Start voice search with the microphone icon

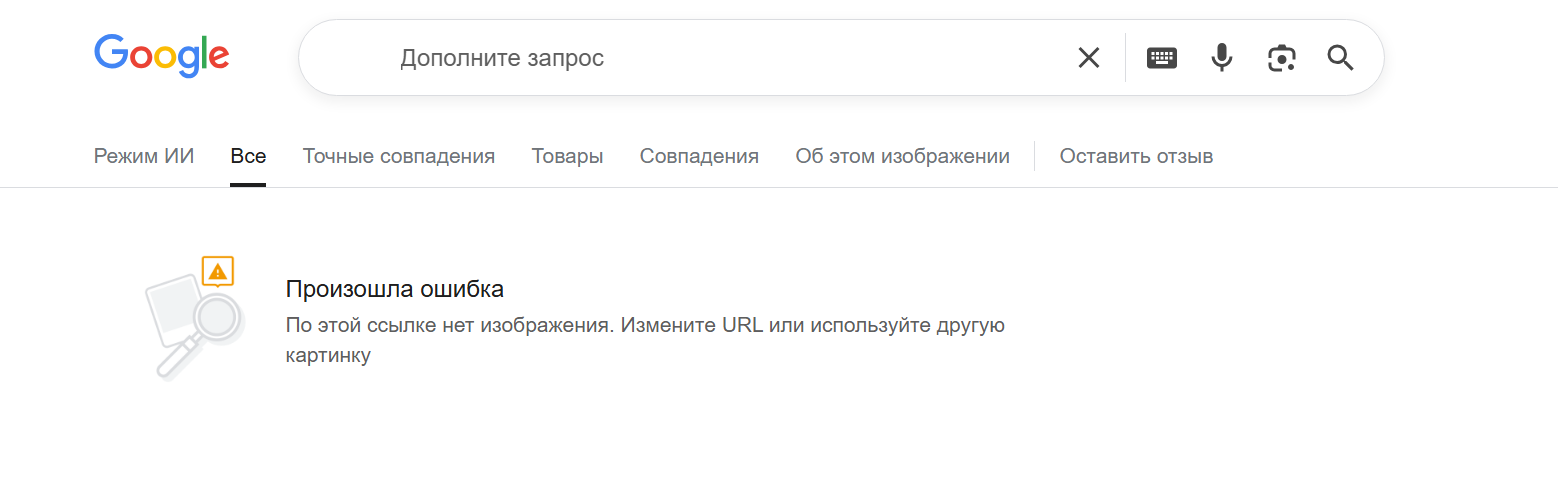point(1221,58)
